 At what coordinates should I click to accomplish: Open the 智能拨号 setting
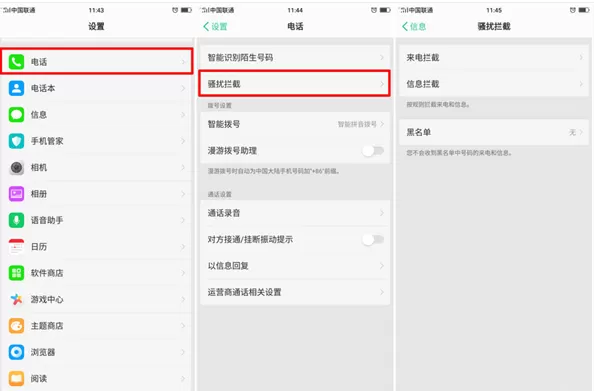coord(295,124)
